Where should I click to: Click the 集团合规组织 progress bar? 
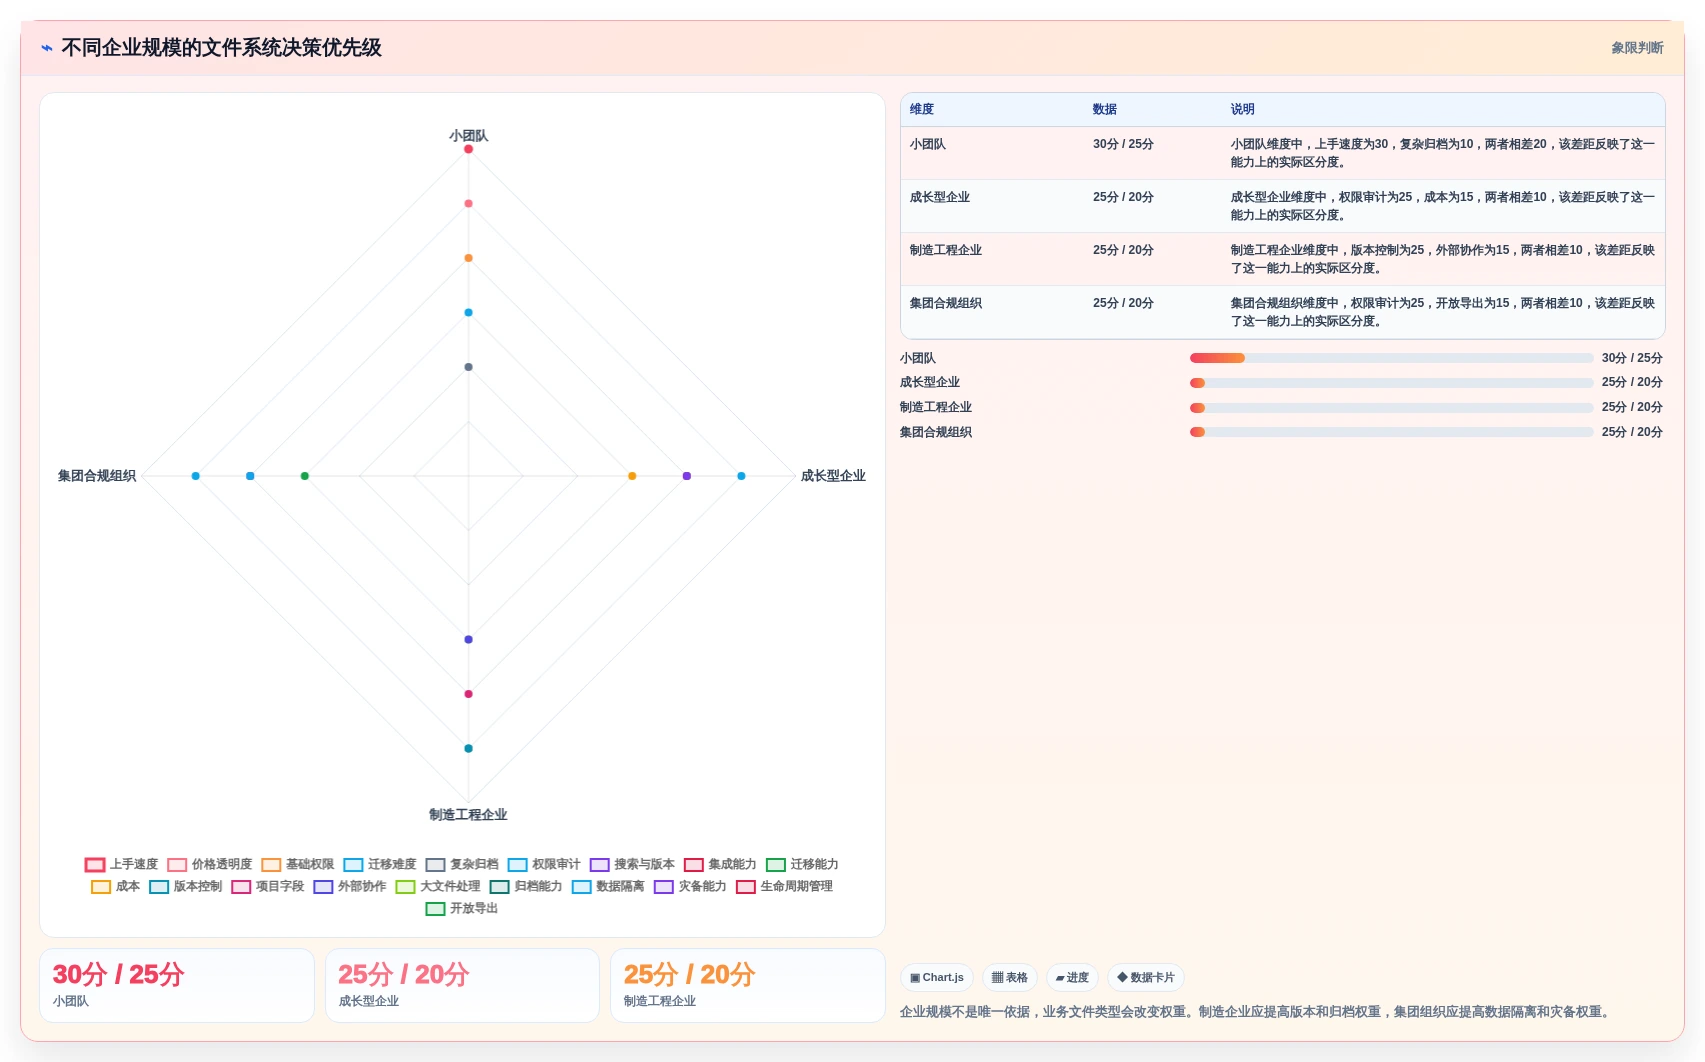1391,432
